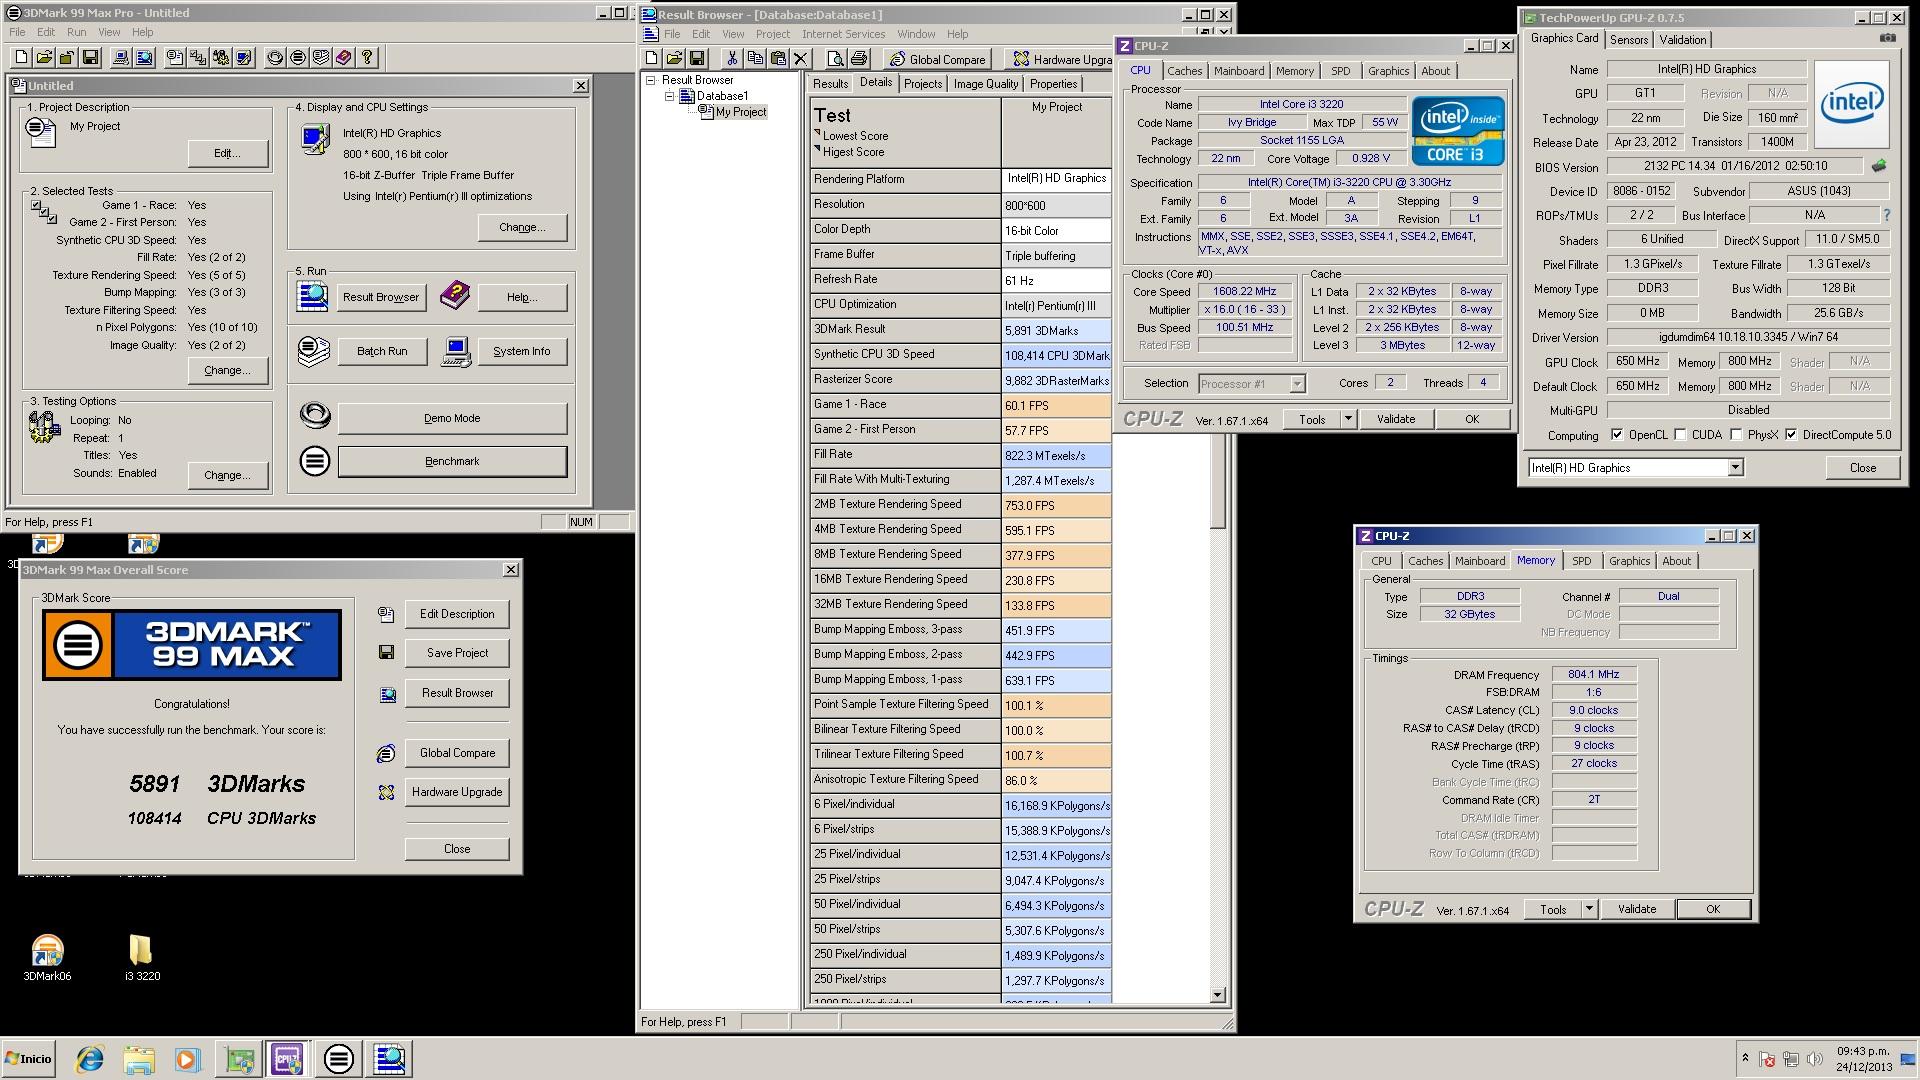Image resolution: width=1920 pixels, height=1080 pixels.
Task: Click Bus Interface question mark in GPU-Z
Action: point(1887,215)
